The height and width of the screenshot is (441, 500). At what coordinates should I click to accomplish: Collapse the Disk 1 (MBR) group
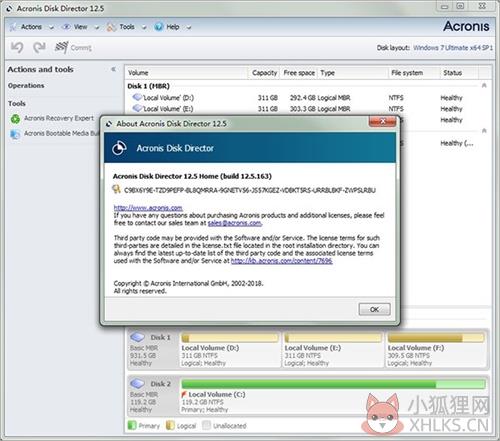484,86
